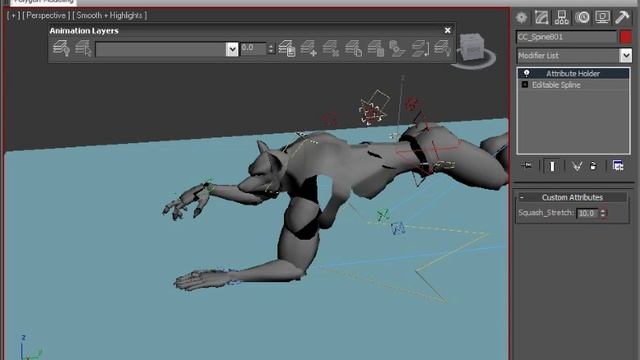Click Paste New Layer icon

click(397, 49)
